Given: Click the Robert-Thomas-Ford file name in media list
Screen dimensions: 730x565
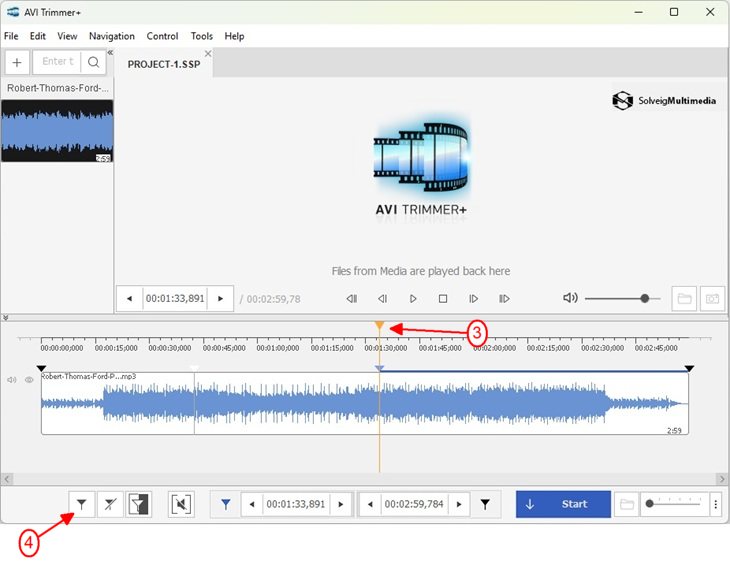Looking at the screenshot, I should pos(57,88).
